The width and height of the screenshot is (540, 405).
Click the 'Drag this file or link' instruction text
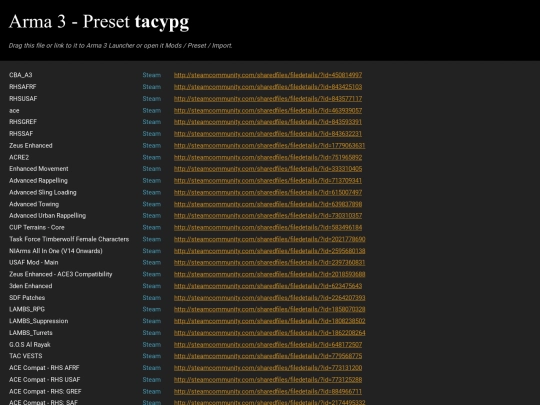point(121,45)
